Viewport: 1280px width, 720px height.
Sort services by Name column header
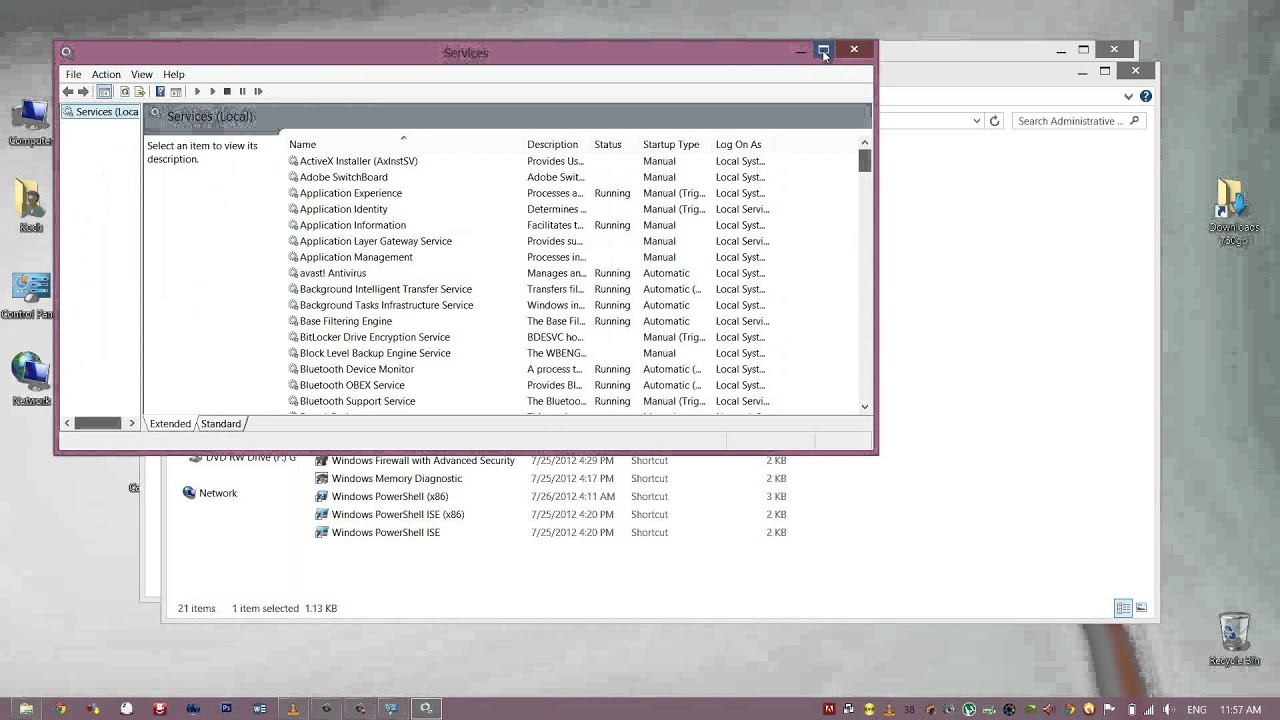click(302, 145)
